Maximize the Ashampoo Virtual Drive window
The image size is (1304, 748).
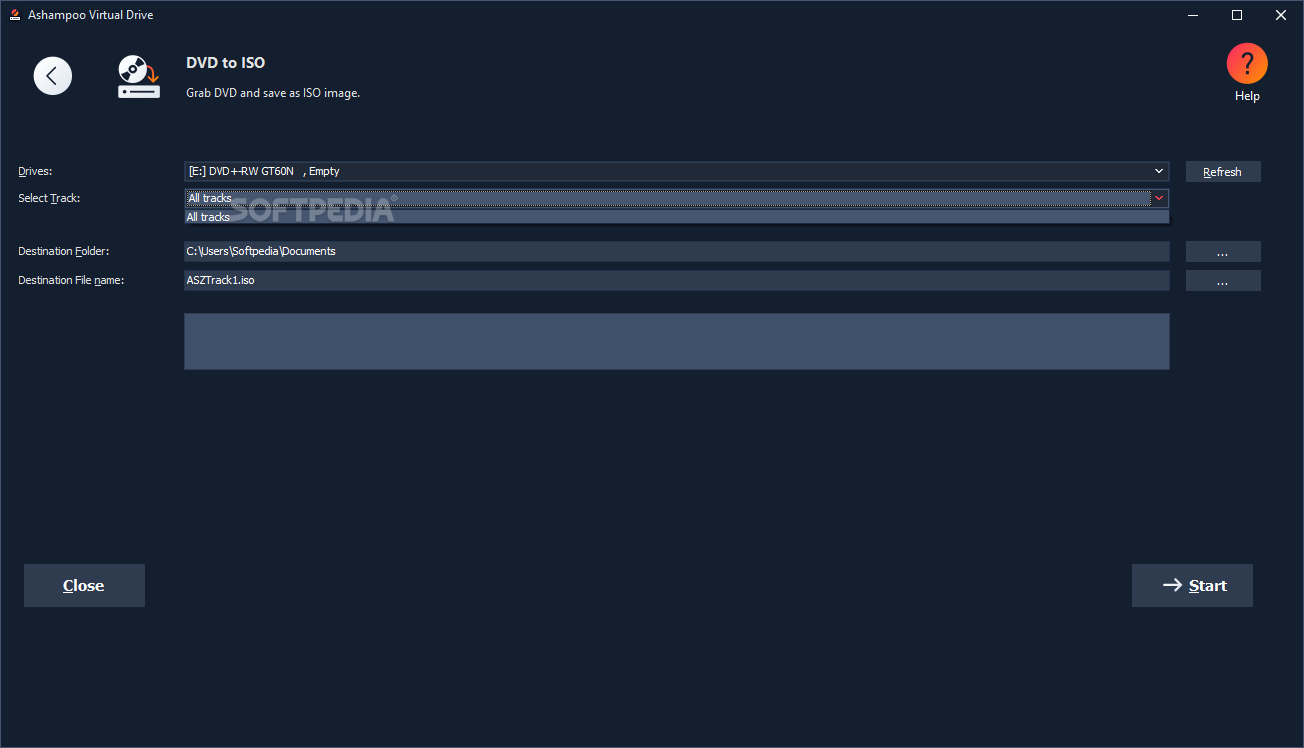pos(1237,15)
